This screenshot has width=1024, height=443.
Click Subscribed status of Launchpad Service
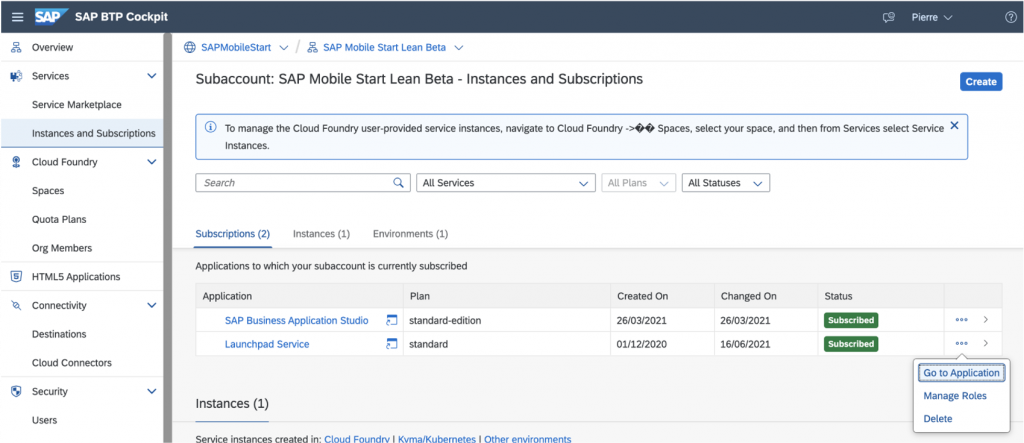(851, 344)
